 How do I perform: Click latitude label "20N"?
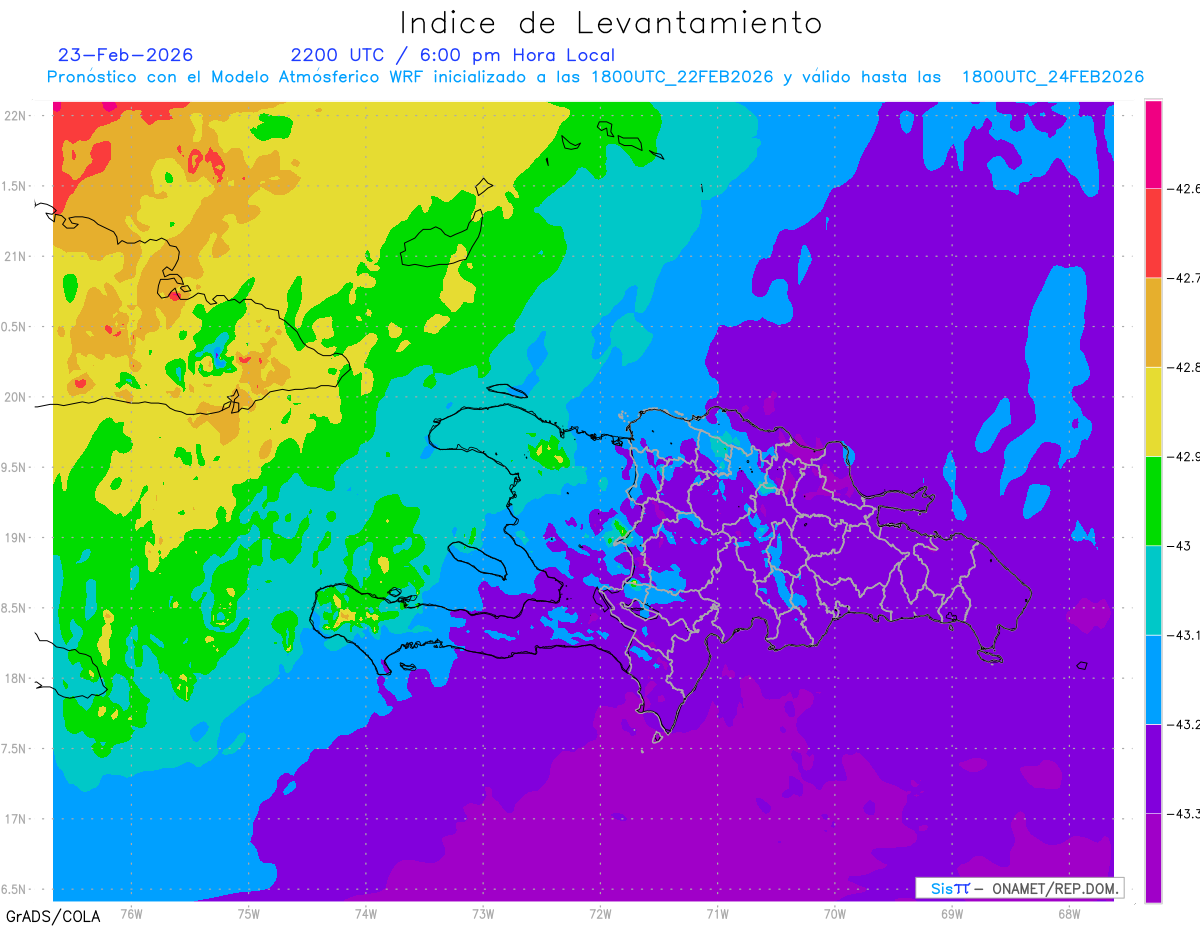click(16, 397)
